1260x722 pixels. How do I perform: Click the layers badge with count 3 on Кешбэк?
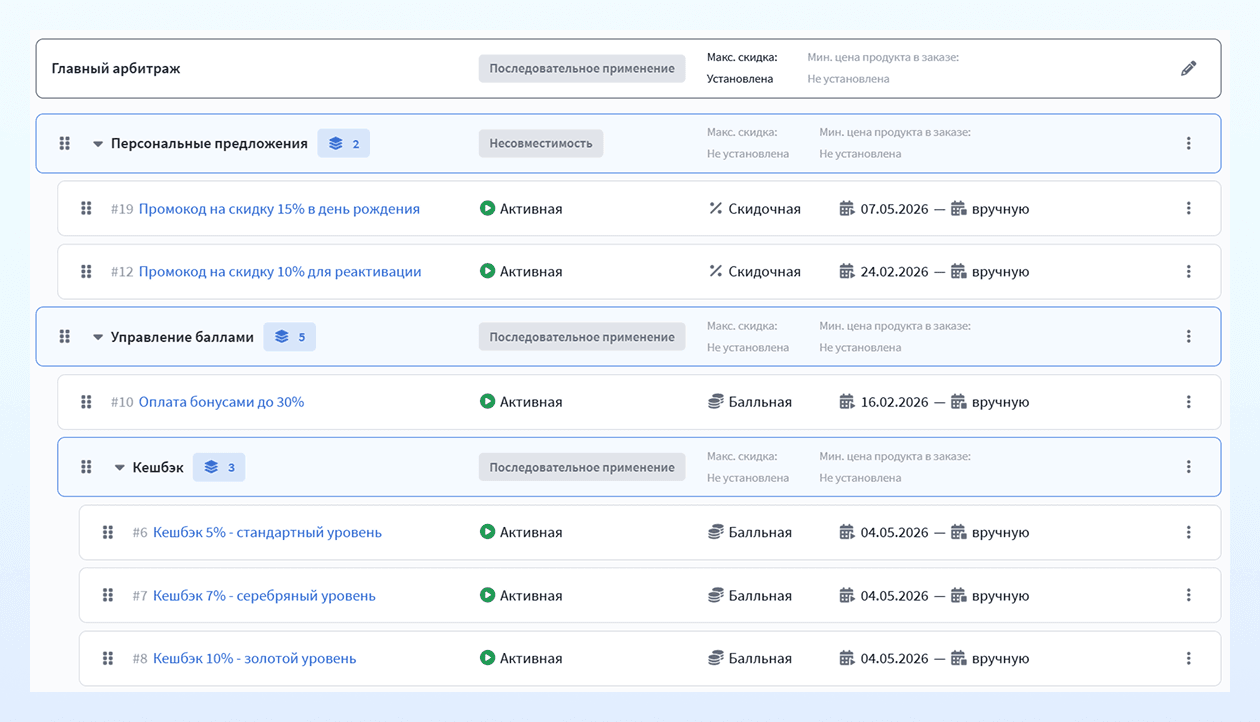(x=219, y=467)
